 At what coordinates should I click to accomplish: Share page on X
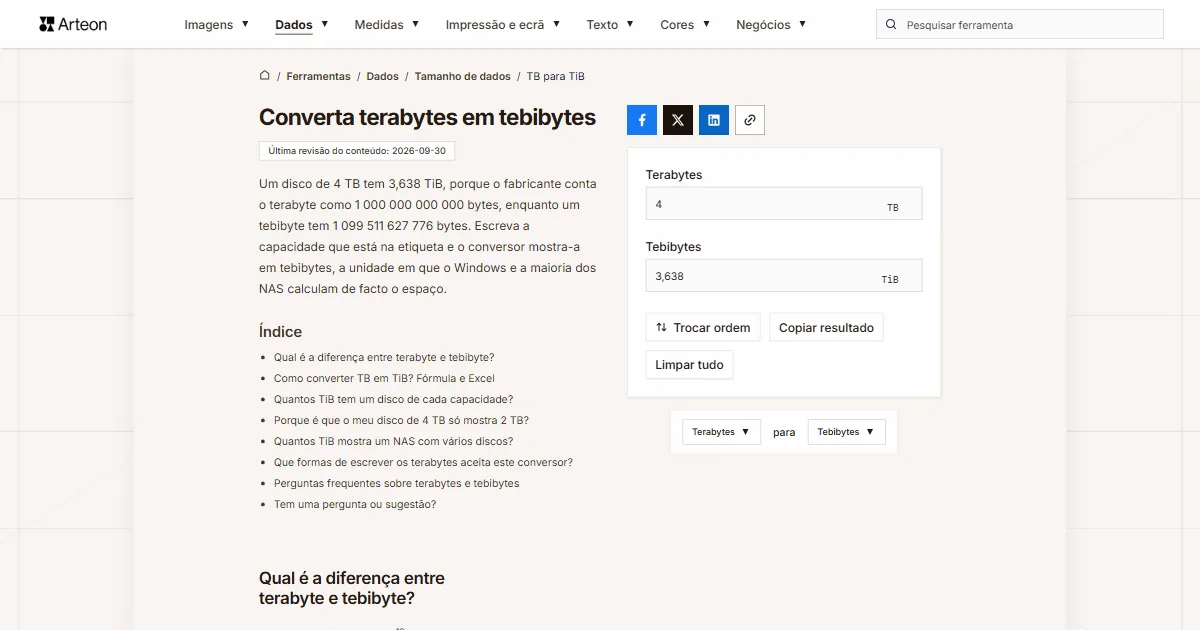[678, 120]
